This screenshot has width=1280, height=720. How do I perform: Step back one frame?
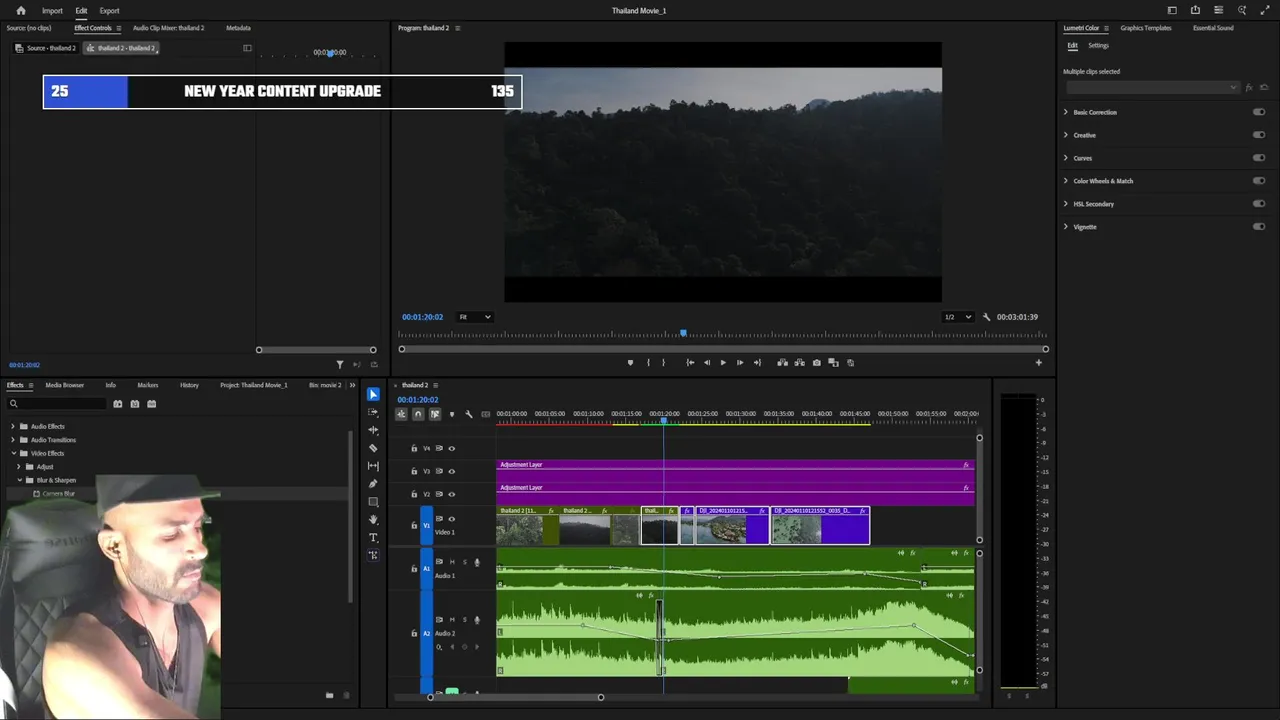pos(707,363)
